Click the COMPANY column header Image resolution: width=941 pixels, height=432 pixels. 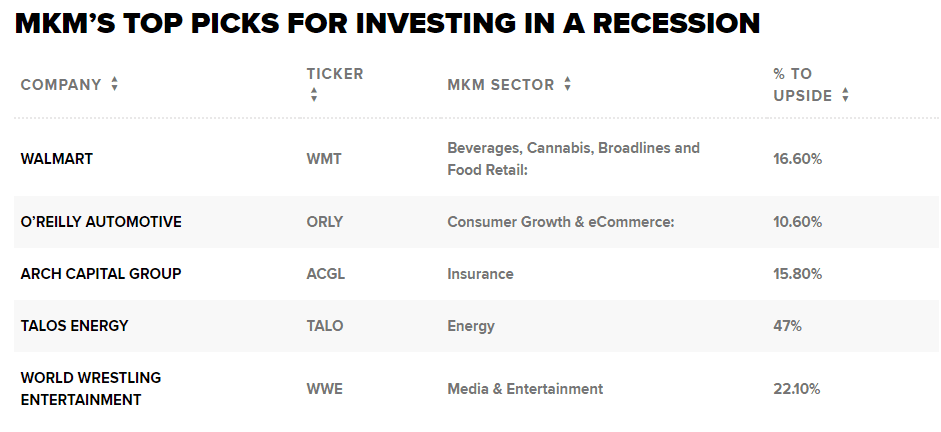tap(61, 85)
